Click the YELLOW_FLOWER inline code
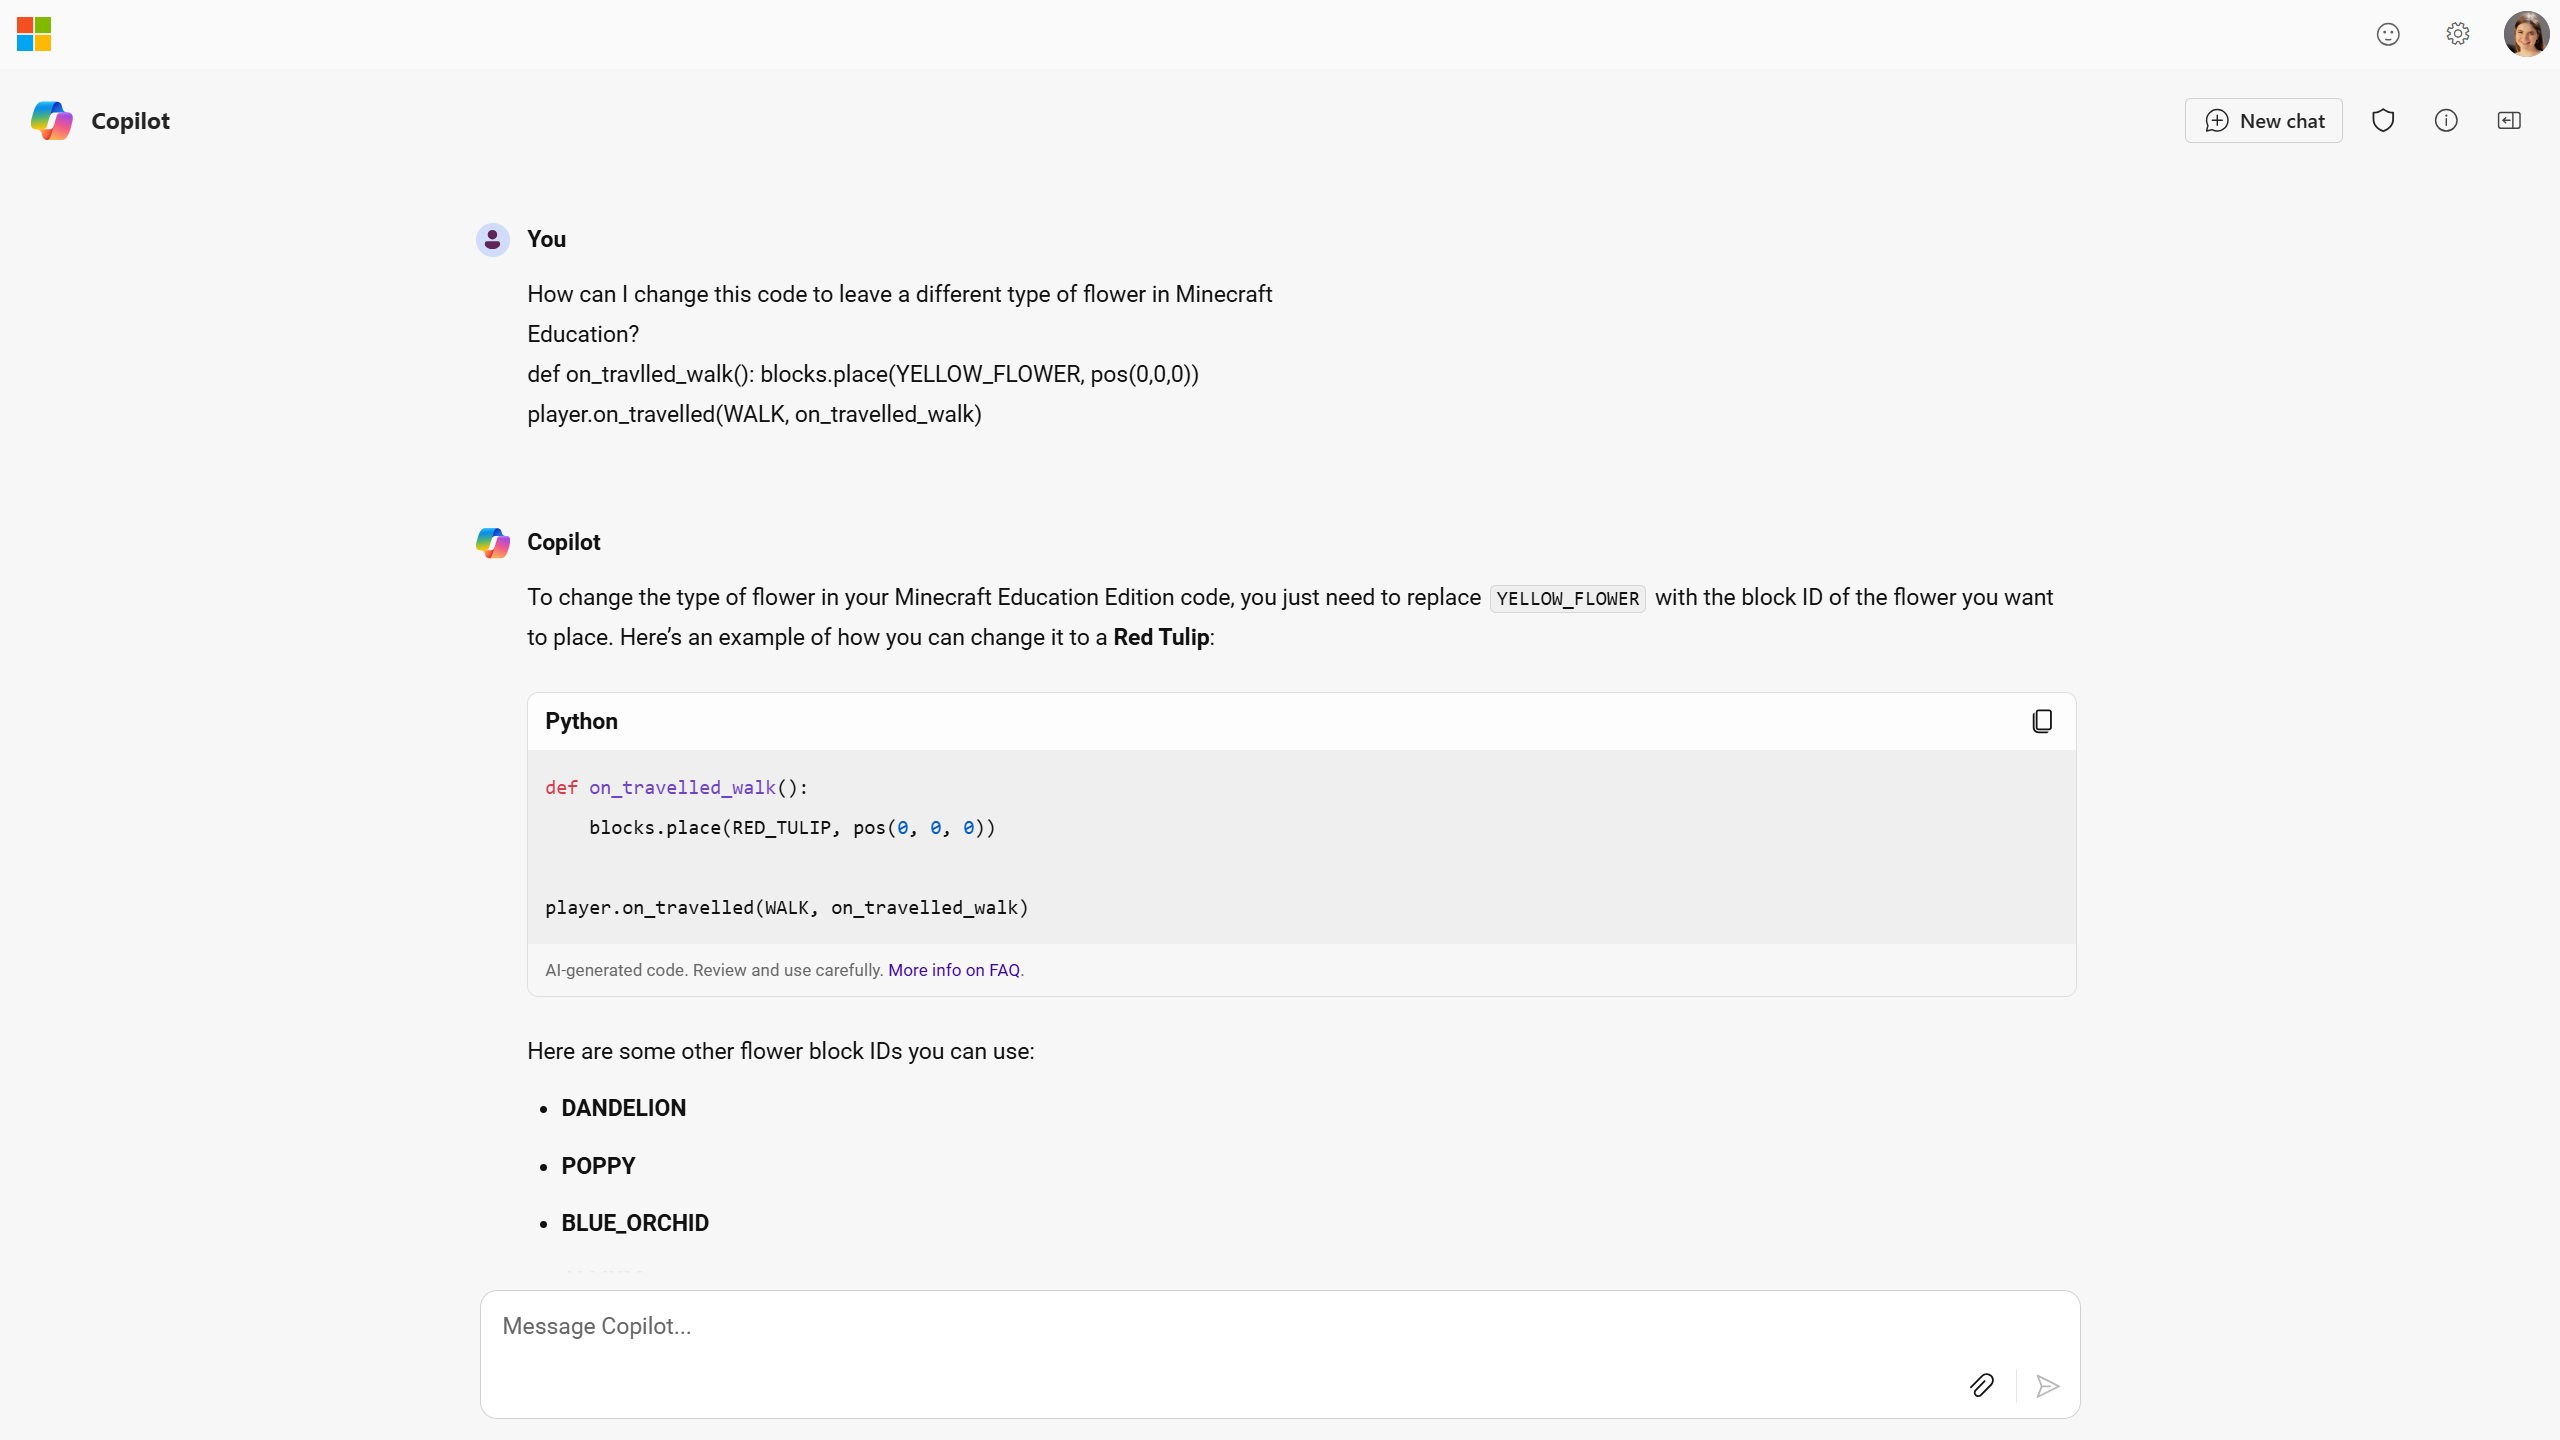 [x=1568, y=598]
